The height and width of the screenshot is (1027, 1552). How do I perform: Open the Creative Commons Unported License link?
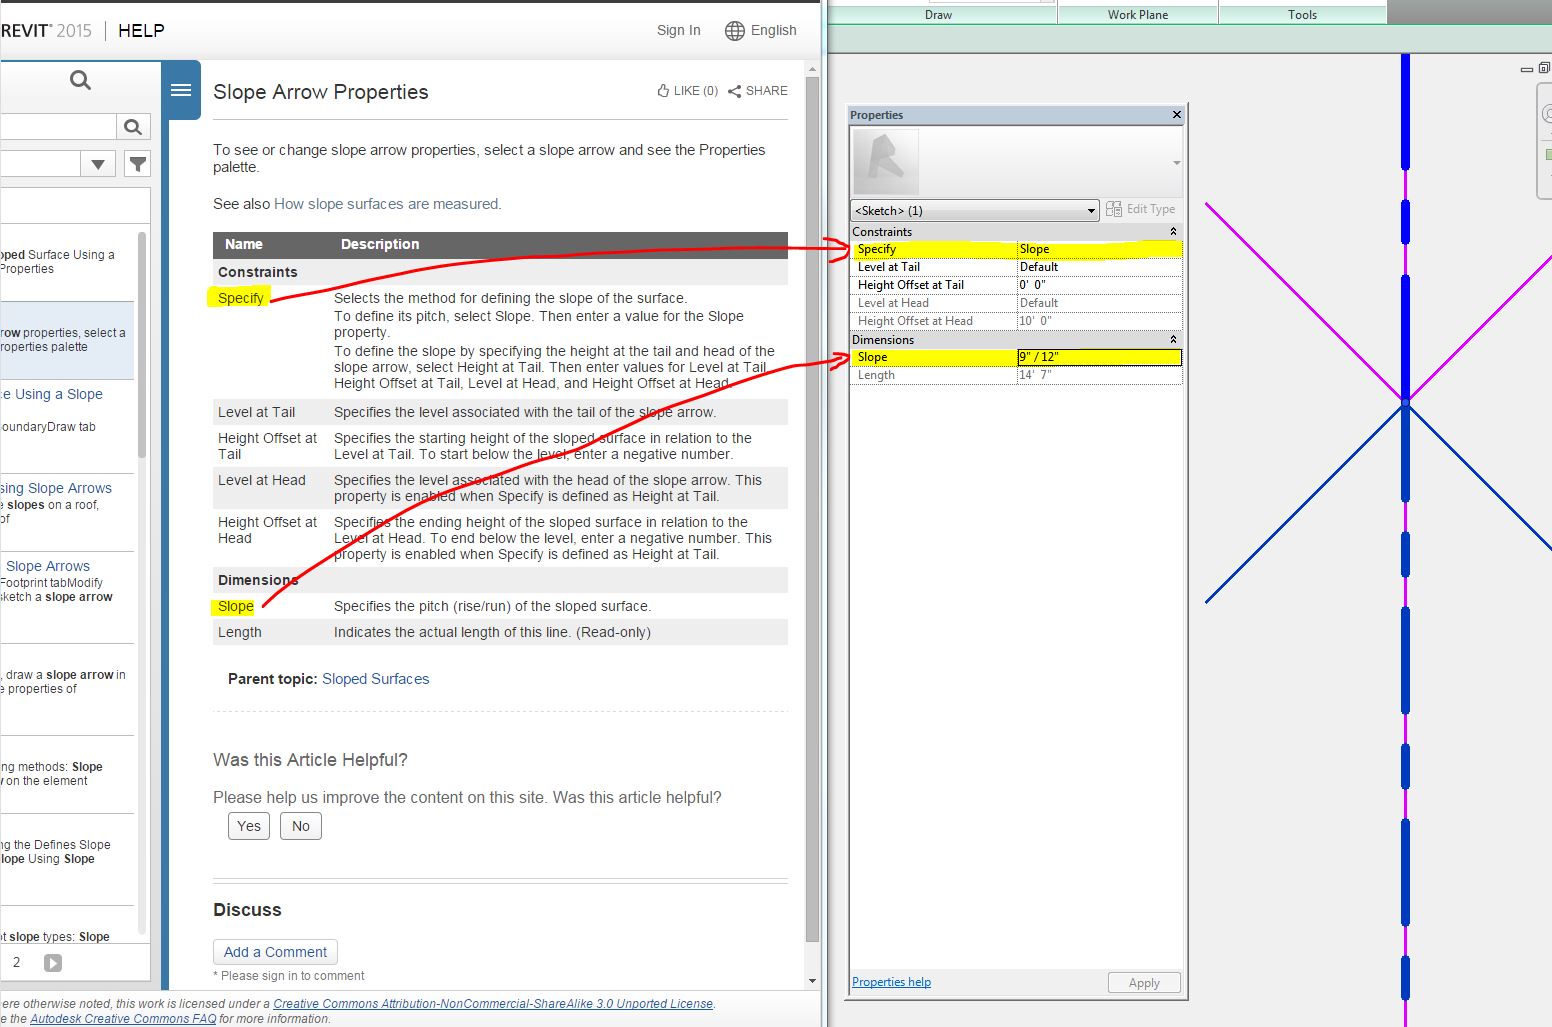[493, 1004]
